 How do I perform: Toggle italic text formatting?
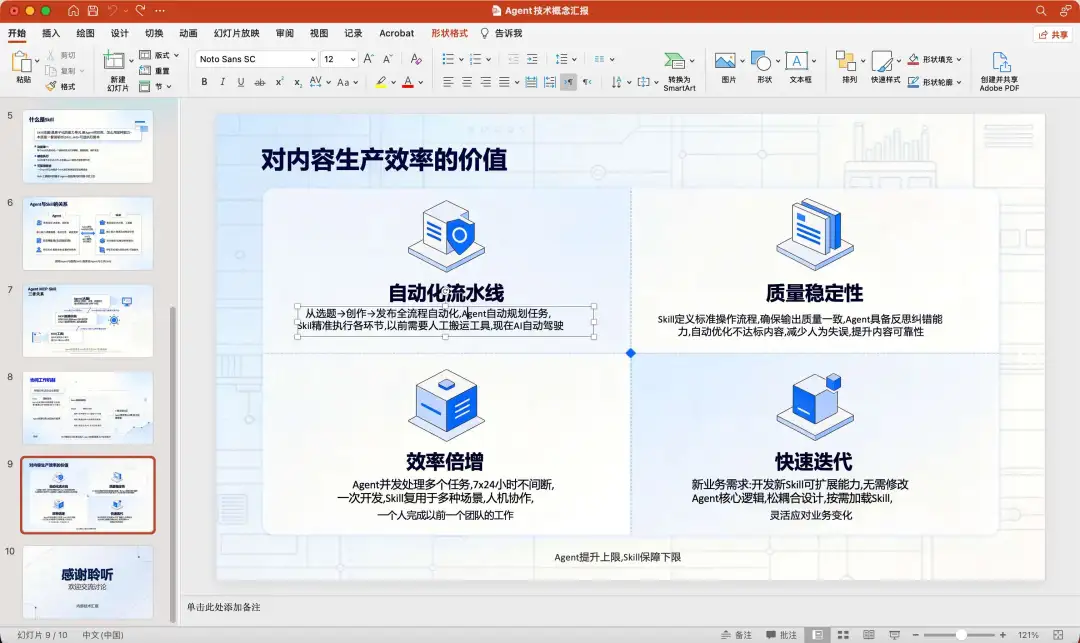(224, 82)
